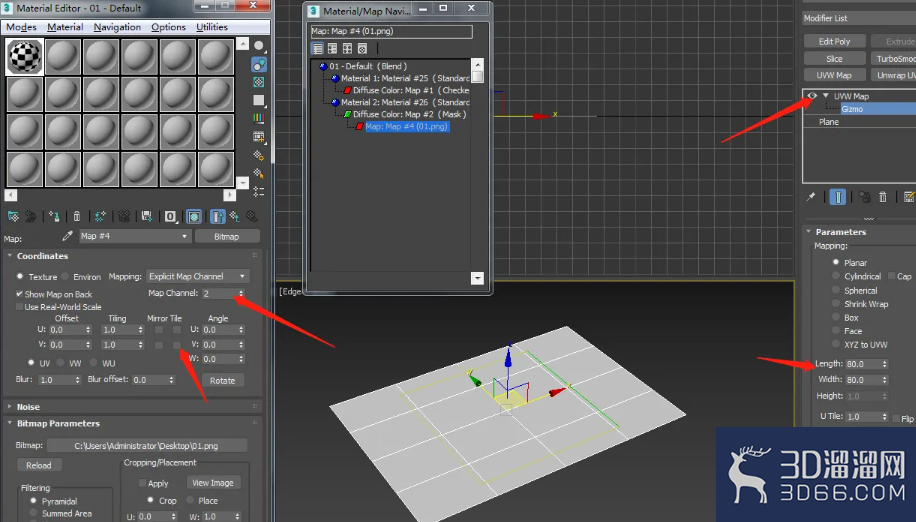Click the Video Color Check icon

point(259,119)
